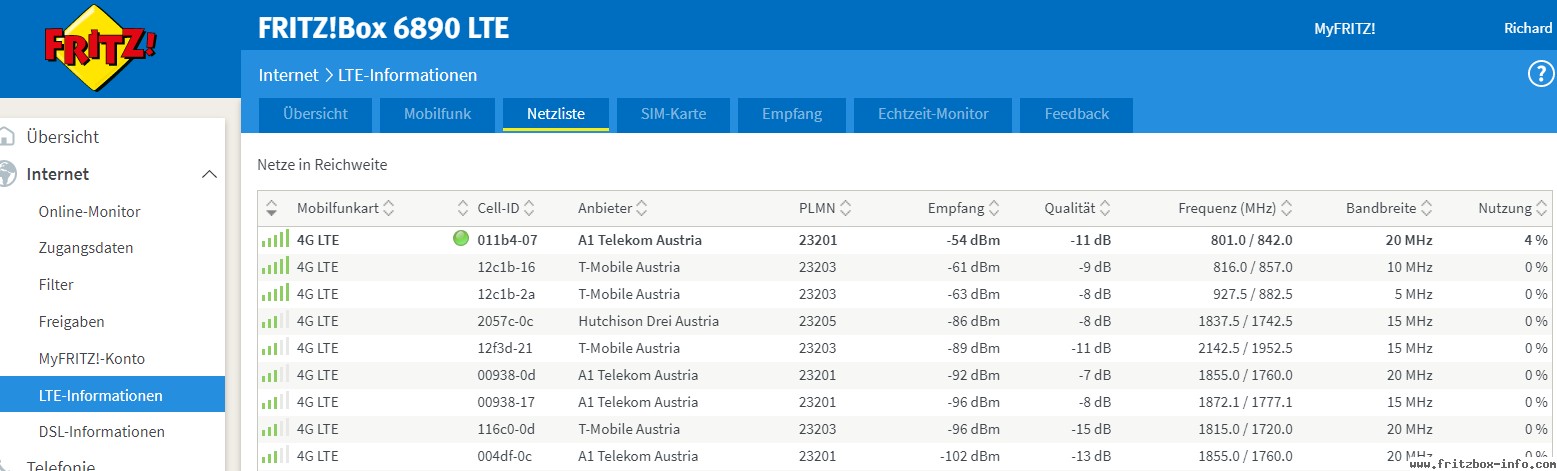Click cell ID 2057c-0c
The image size is (1557, 471).
[506, 321]
